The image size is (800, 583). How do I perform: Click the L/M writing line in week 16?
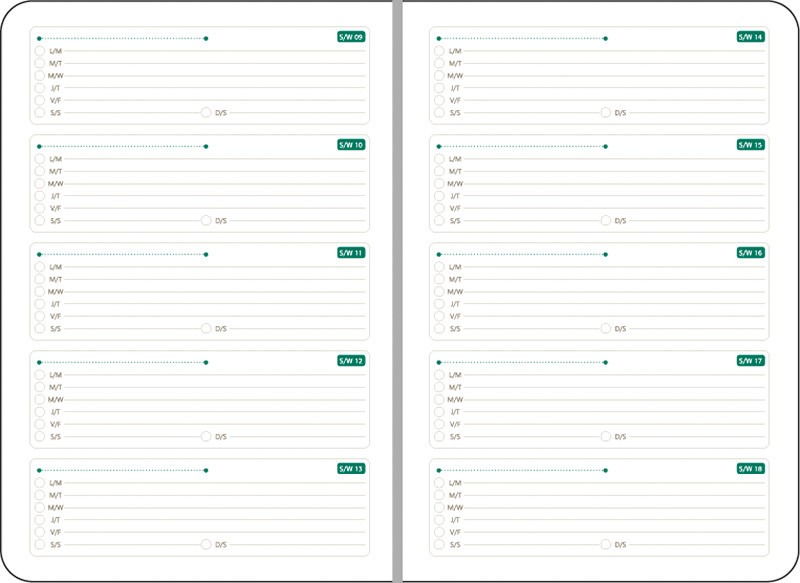[614, 267]
